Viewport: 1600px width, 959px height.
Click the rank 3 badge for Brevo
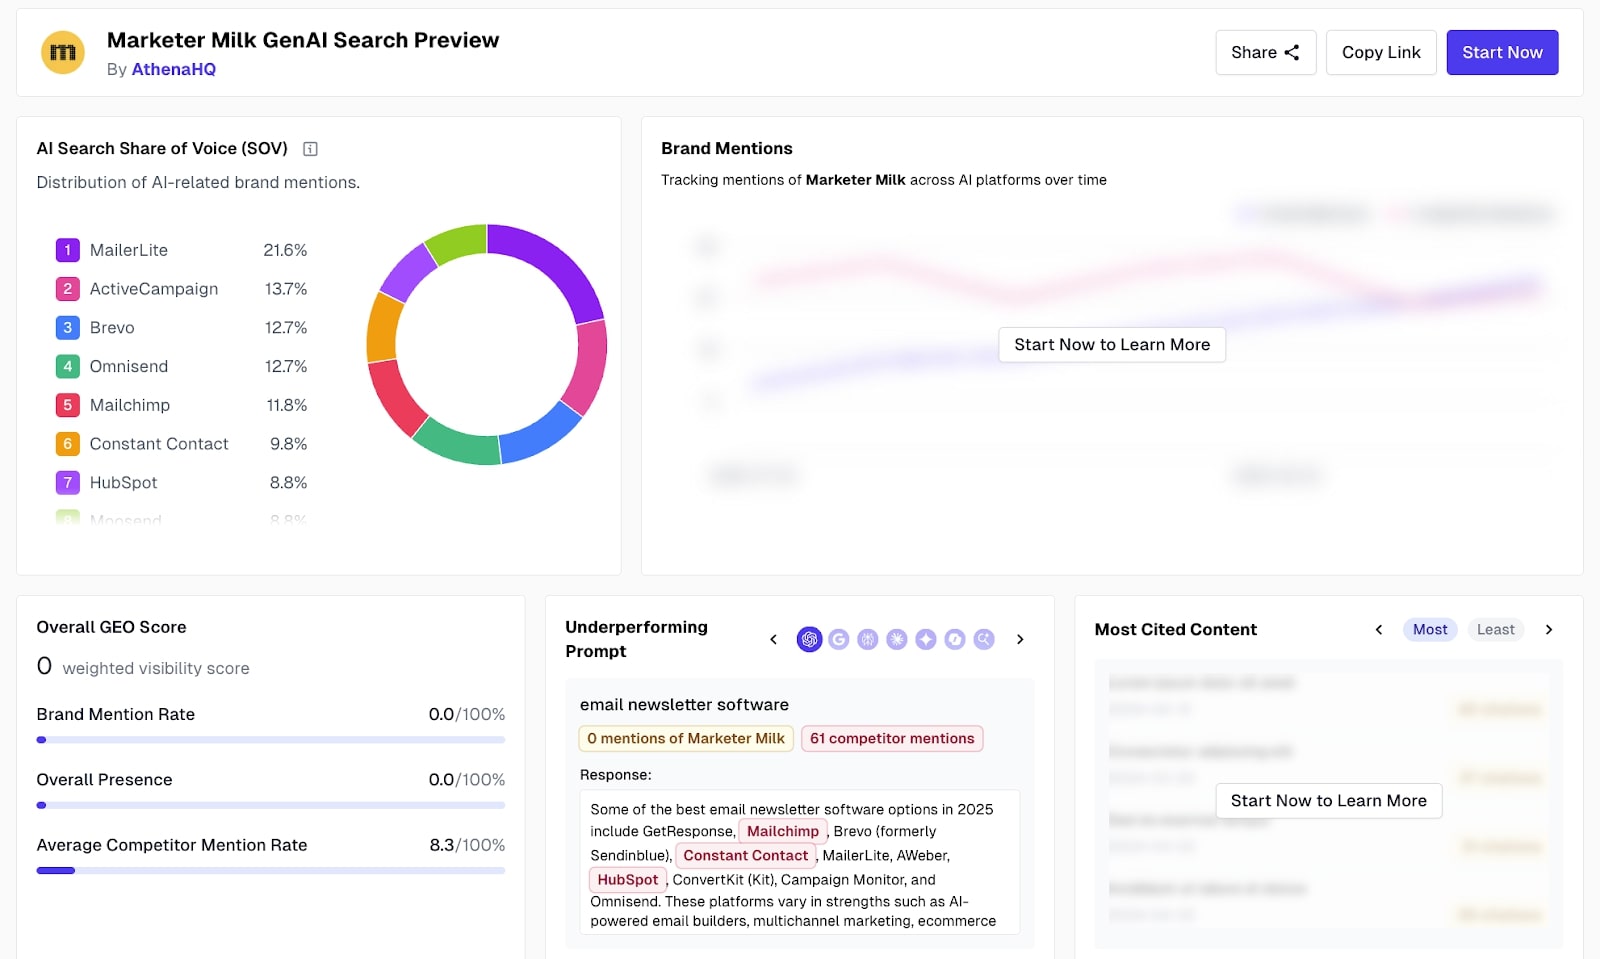[x=67, y=327]
